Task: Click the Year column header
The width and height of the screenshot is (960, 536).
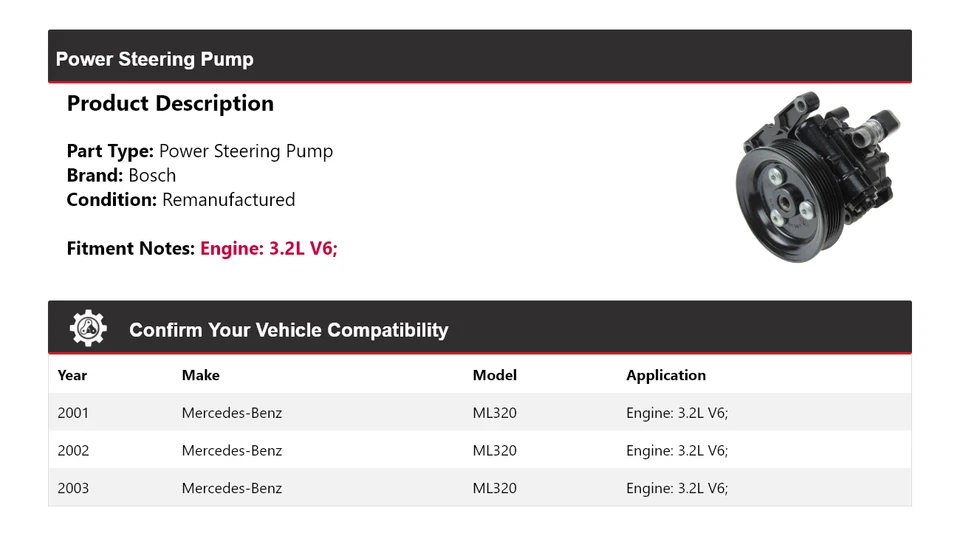Action: click(72, 375)
